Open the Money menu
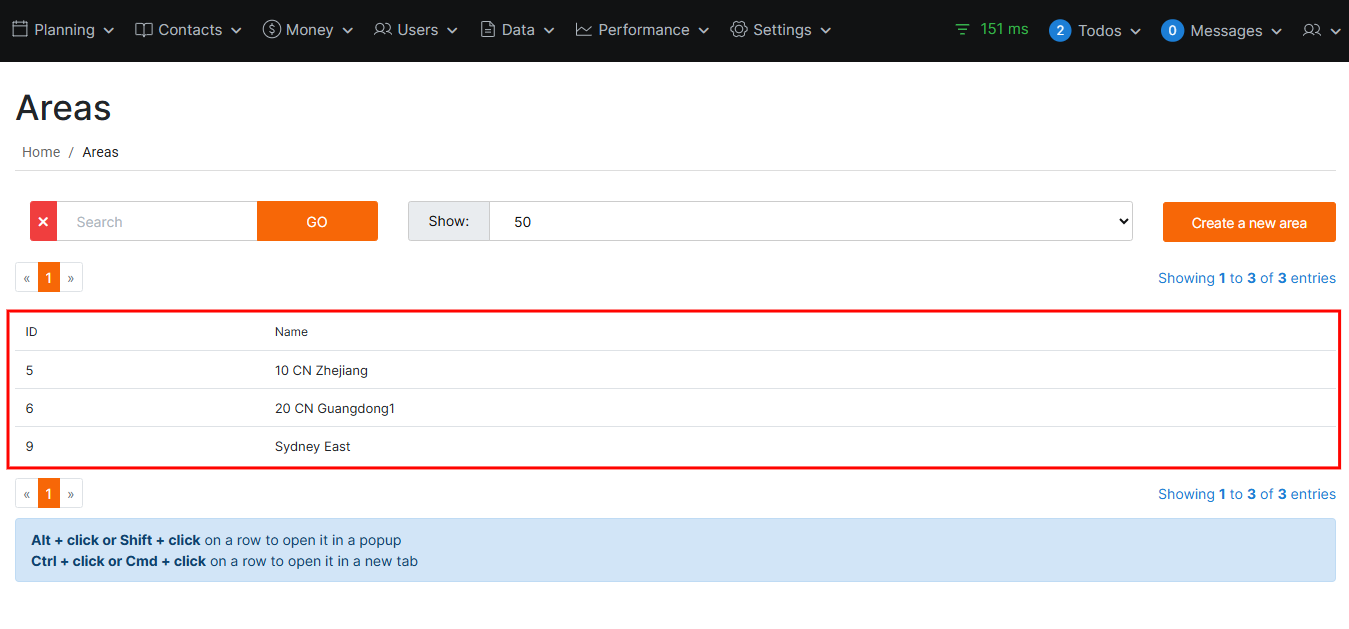The image size is (1349, 629). point(309,30)
